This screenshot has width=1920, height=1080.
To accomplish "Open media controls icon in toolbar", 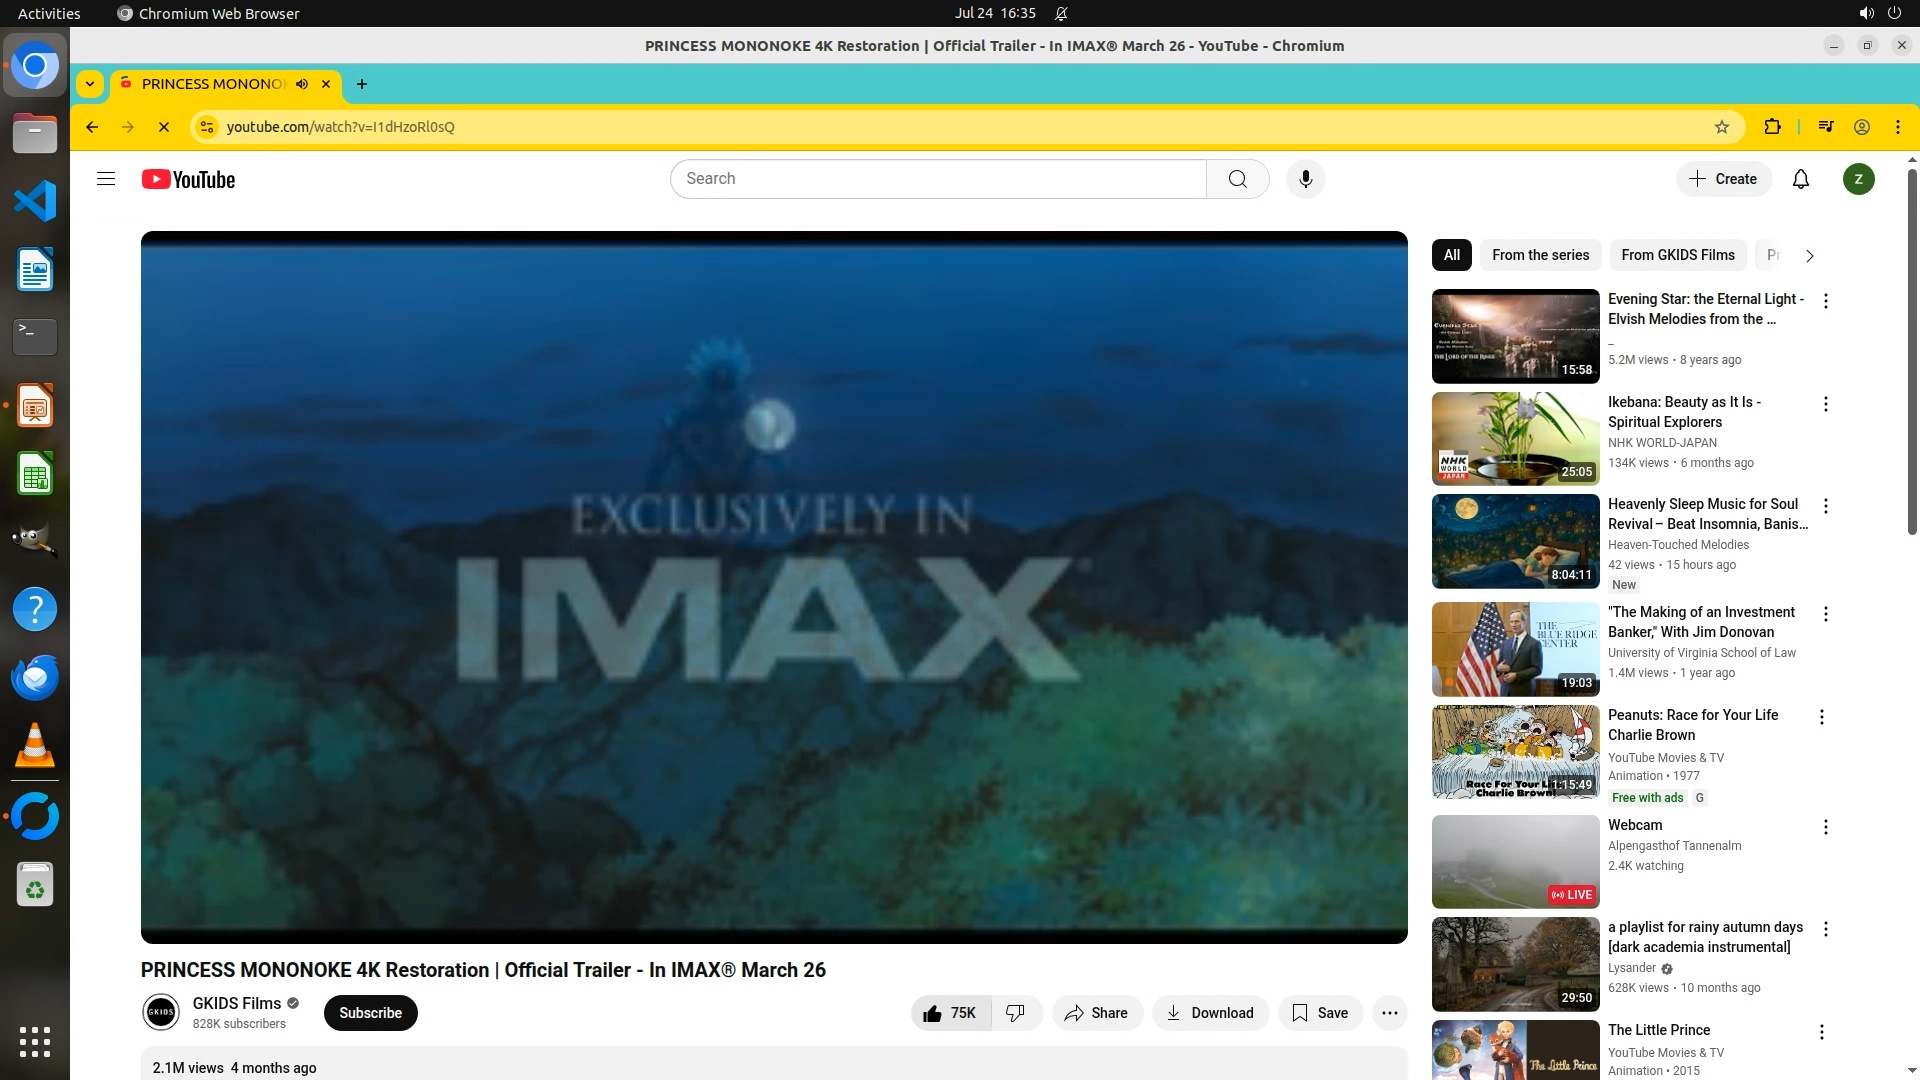I will tap(1826, 127).
